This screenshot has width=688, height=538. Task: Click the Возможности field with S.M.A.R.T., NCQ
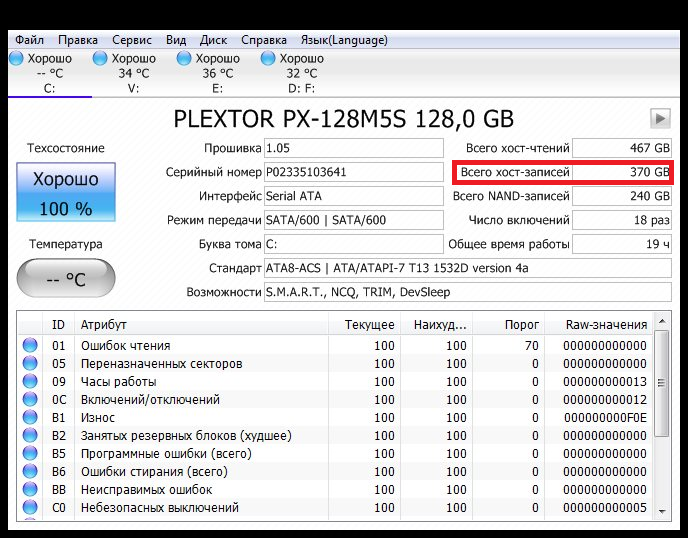pyautogui.click(x=468, y=292)
